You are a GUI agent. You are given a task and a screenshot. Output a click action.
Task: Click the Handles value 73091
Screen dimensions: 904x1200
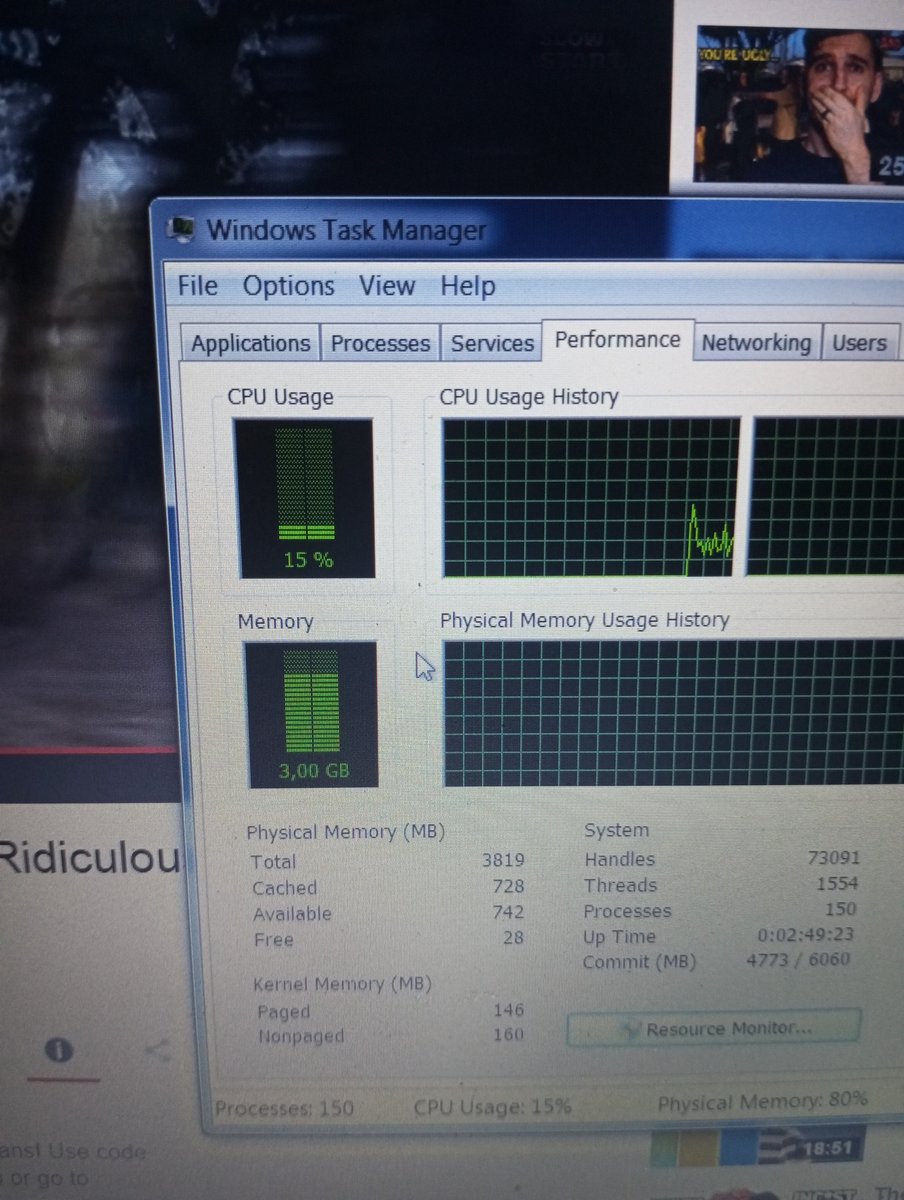[834, 857]
